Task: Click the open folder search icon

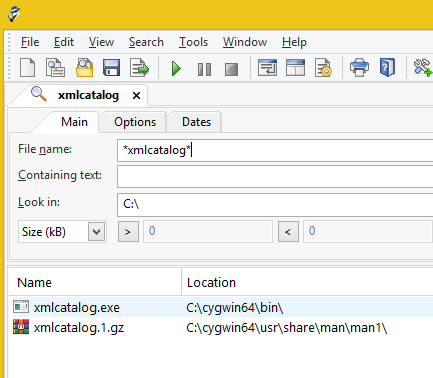Action: [x=84, y=68]
